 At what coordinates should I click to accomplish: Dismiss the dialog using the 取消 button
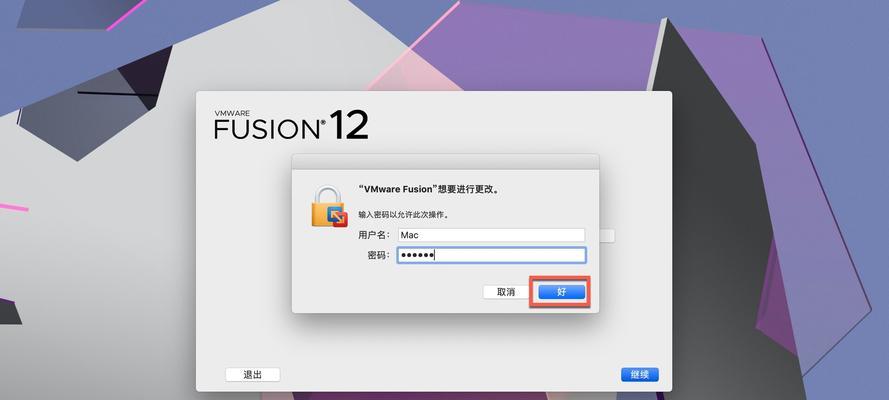(x=506, y=292)
